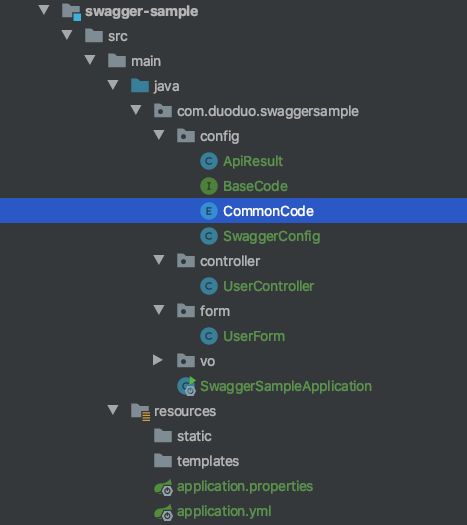Image resolution: width=467 pixels, height=525 pixels.
Task: Click the BaseCode interface icon
Action: click(x=209, y=186)
